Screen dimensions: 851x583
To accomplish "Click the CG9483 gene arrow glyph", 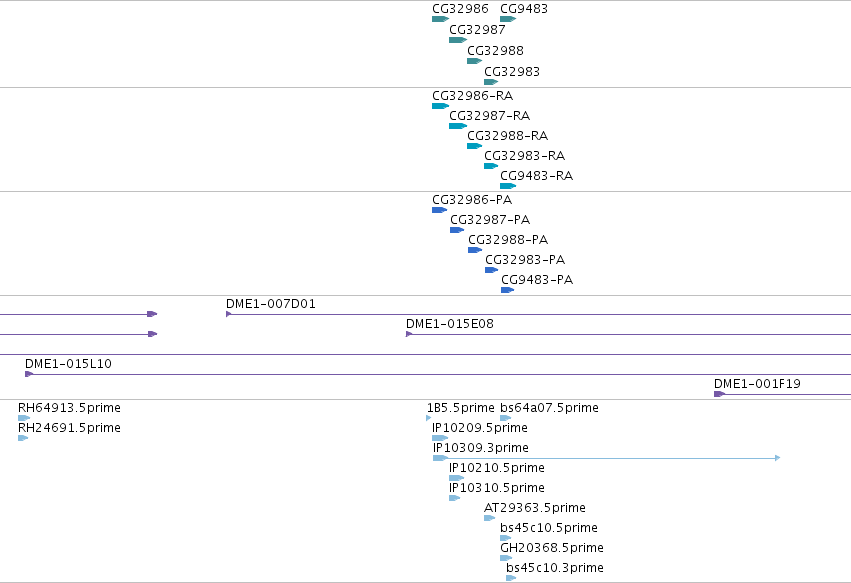I will (508, 19).
